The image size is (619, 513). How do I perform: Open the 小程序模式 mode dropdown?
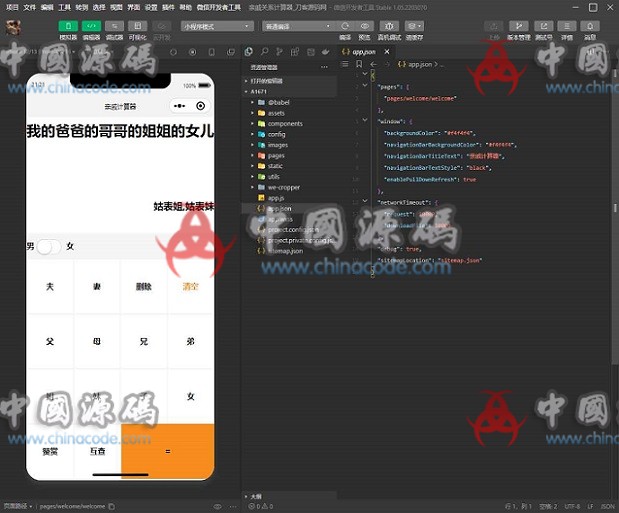tap(217, 26)
